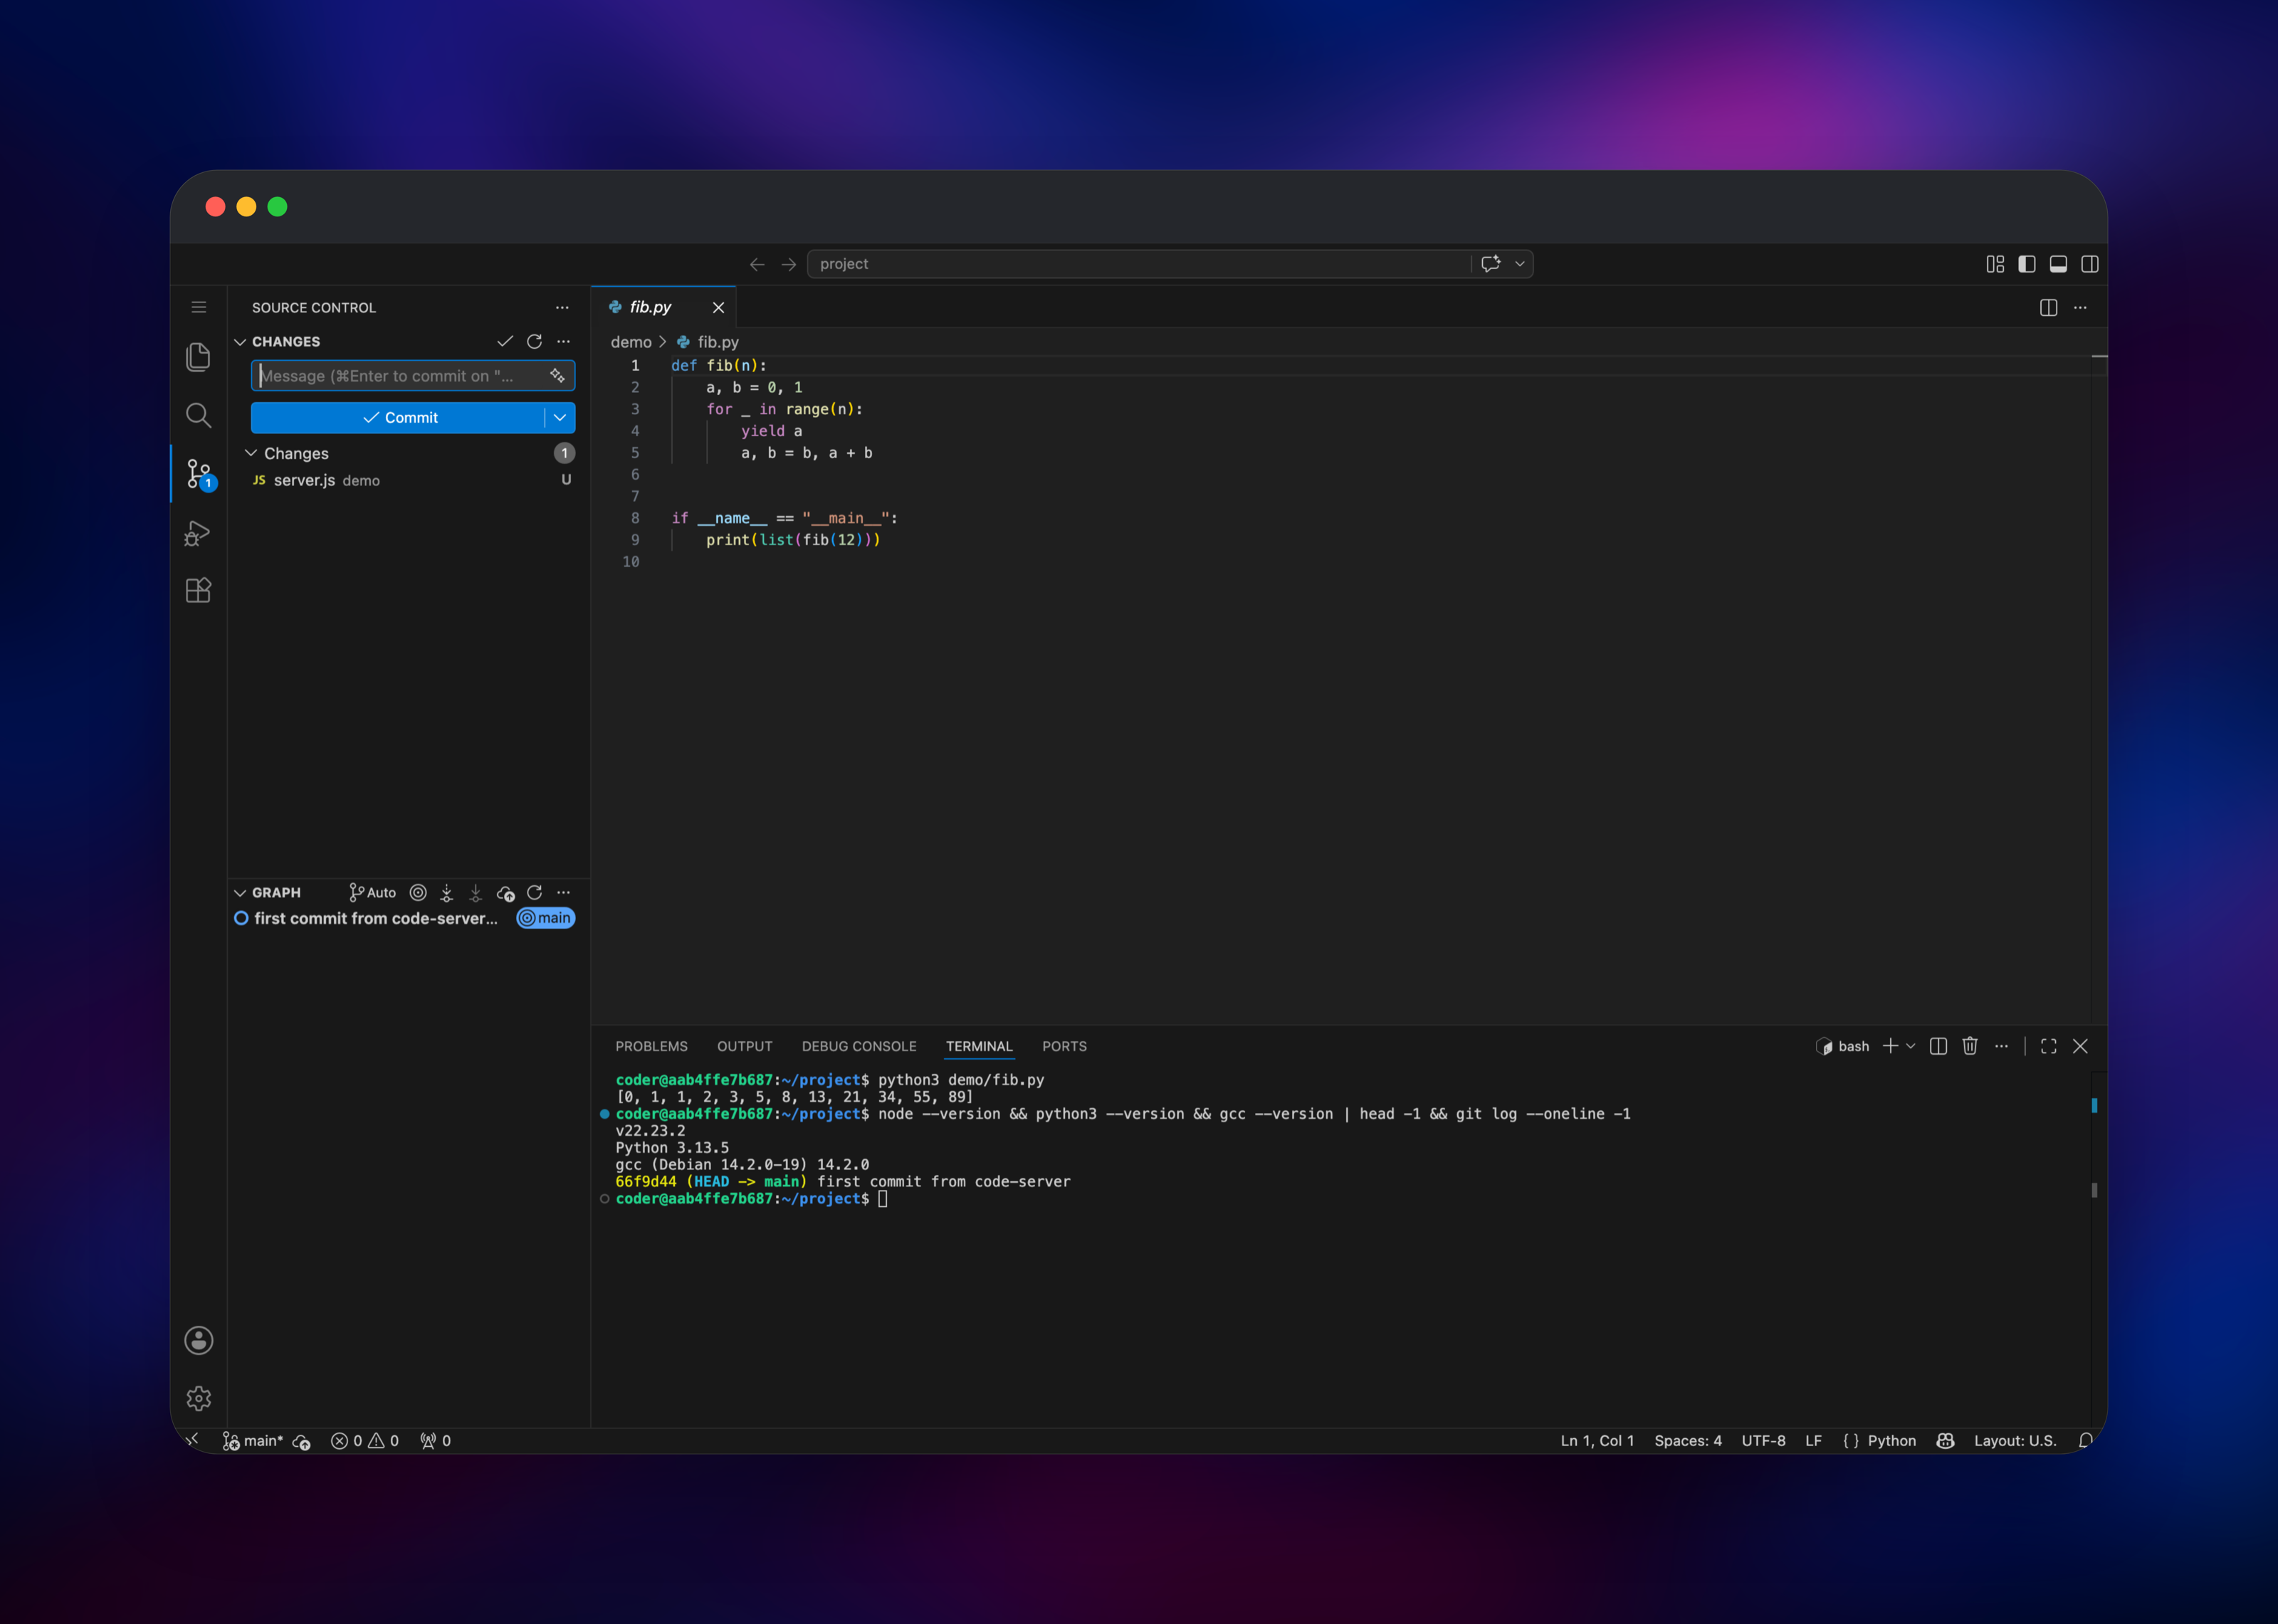The image size is (2278, 1624).
Task: Refresh the Changes section
Action: tap(534, 342)
